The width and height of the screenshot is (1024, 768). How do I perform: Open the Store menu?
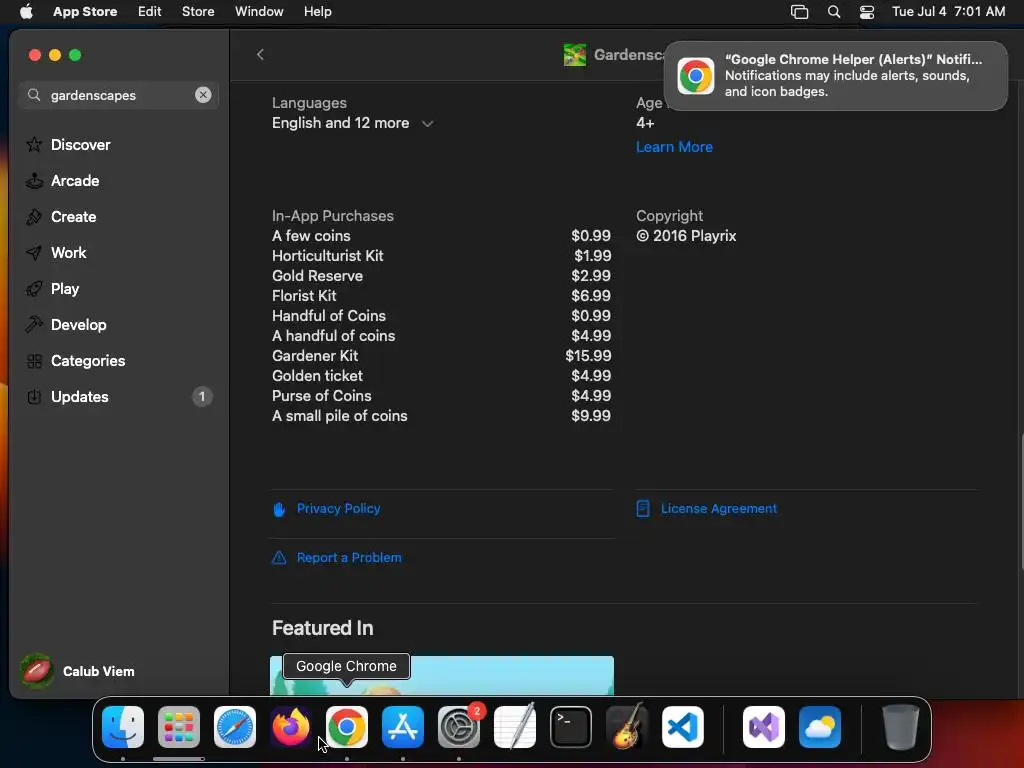tap(198, 11)
